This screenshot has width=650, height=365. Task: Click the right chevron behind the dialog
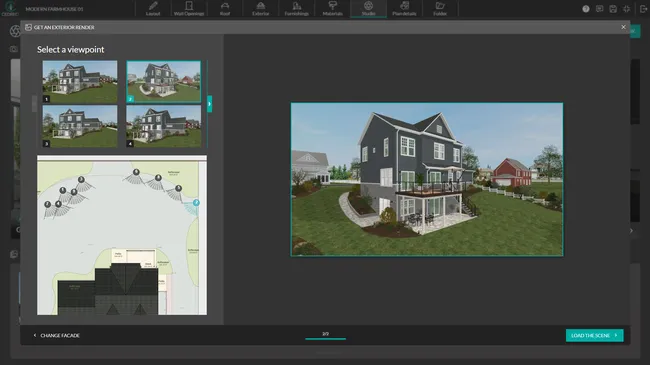pyautogui.click(x=632, y=231)
